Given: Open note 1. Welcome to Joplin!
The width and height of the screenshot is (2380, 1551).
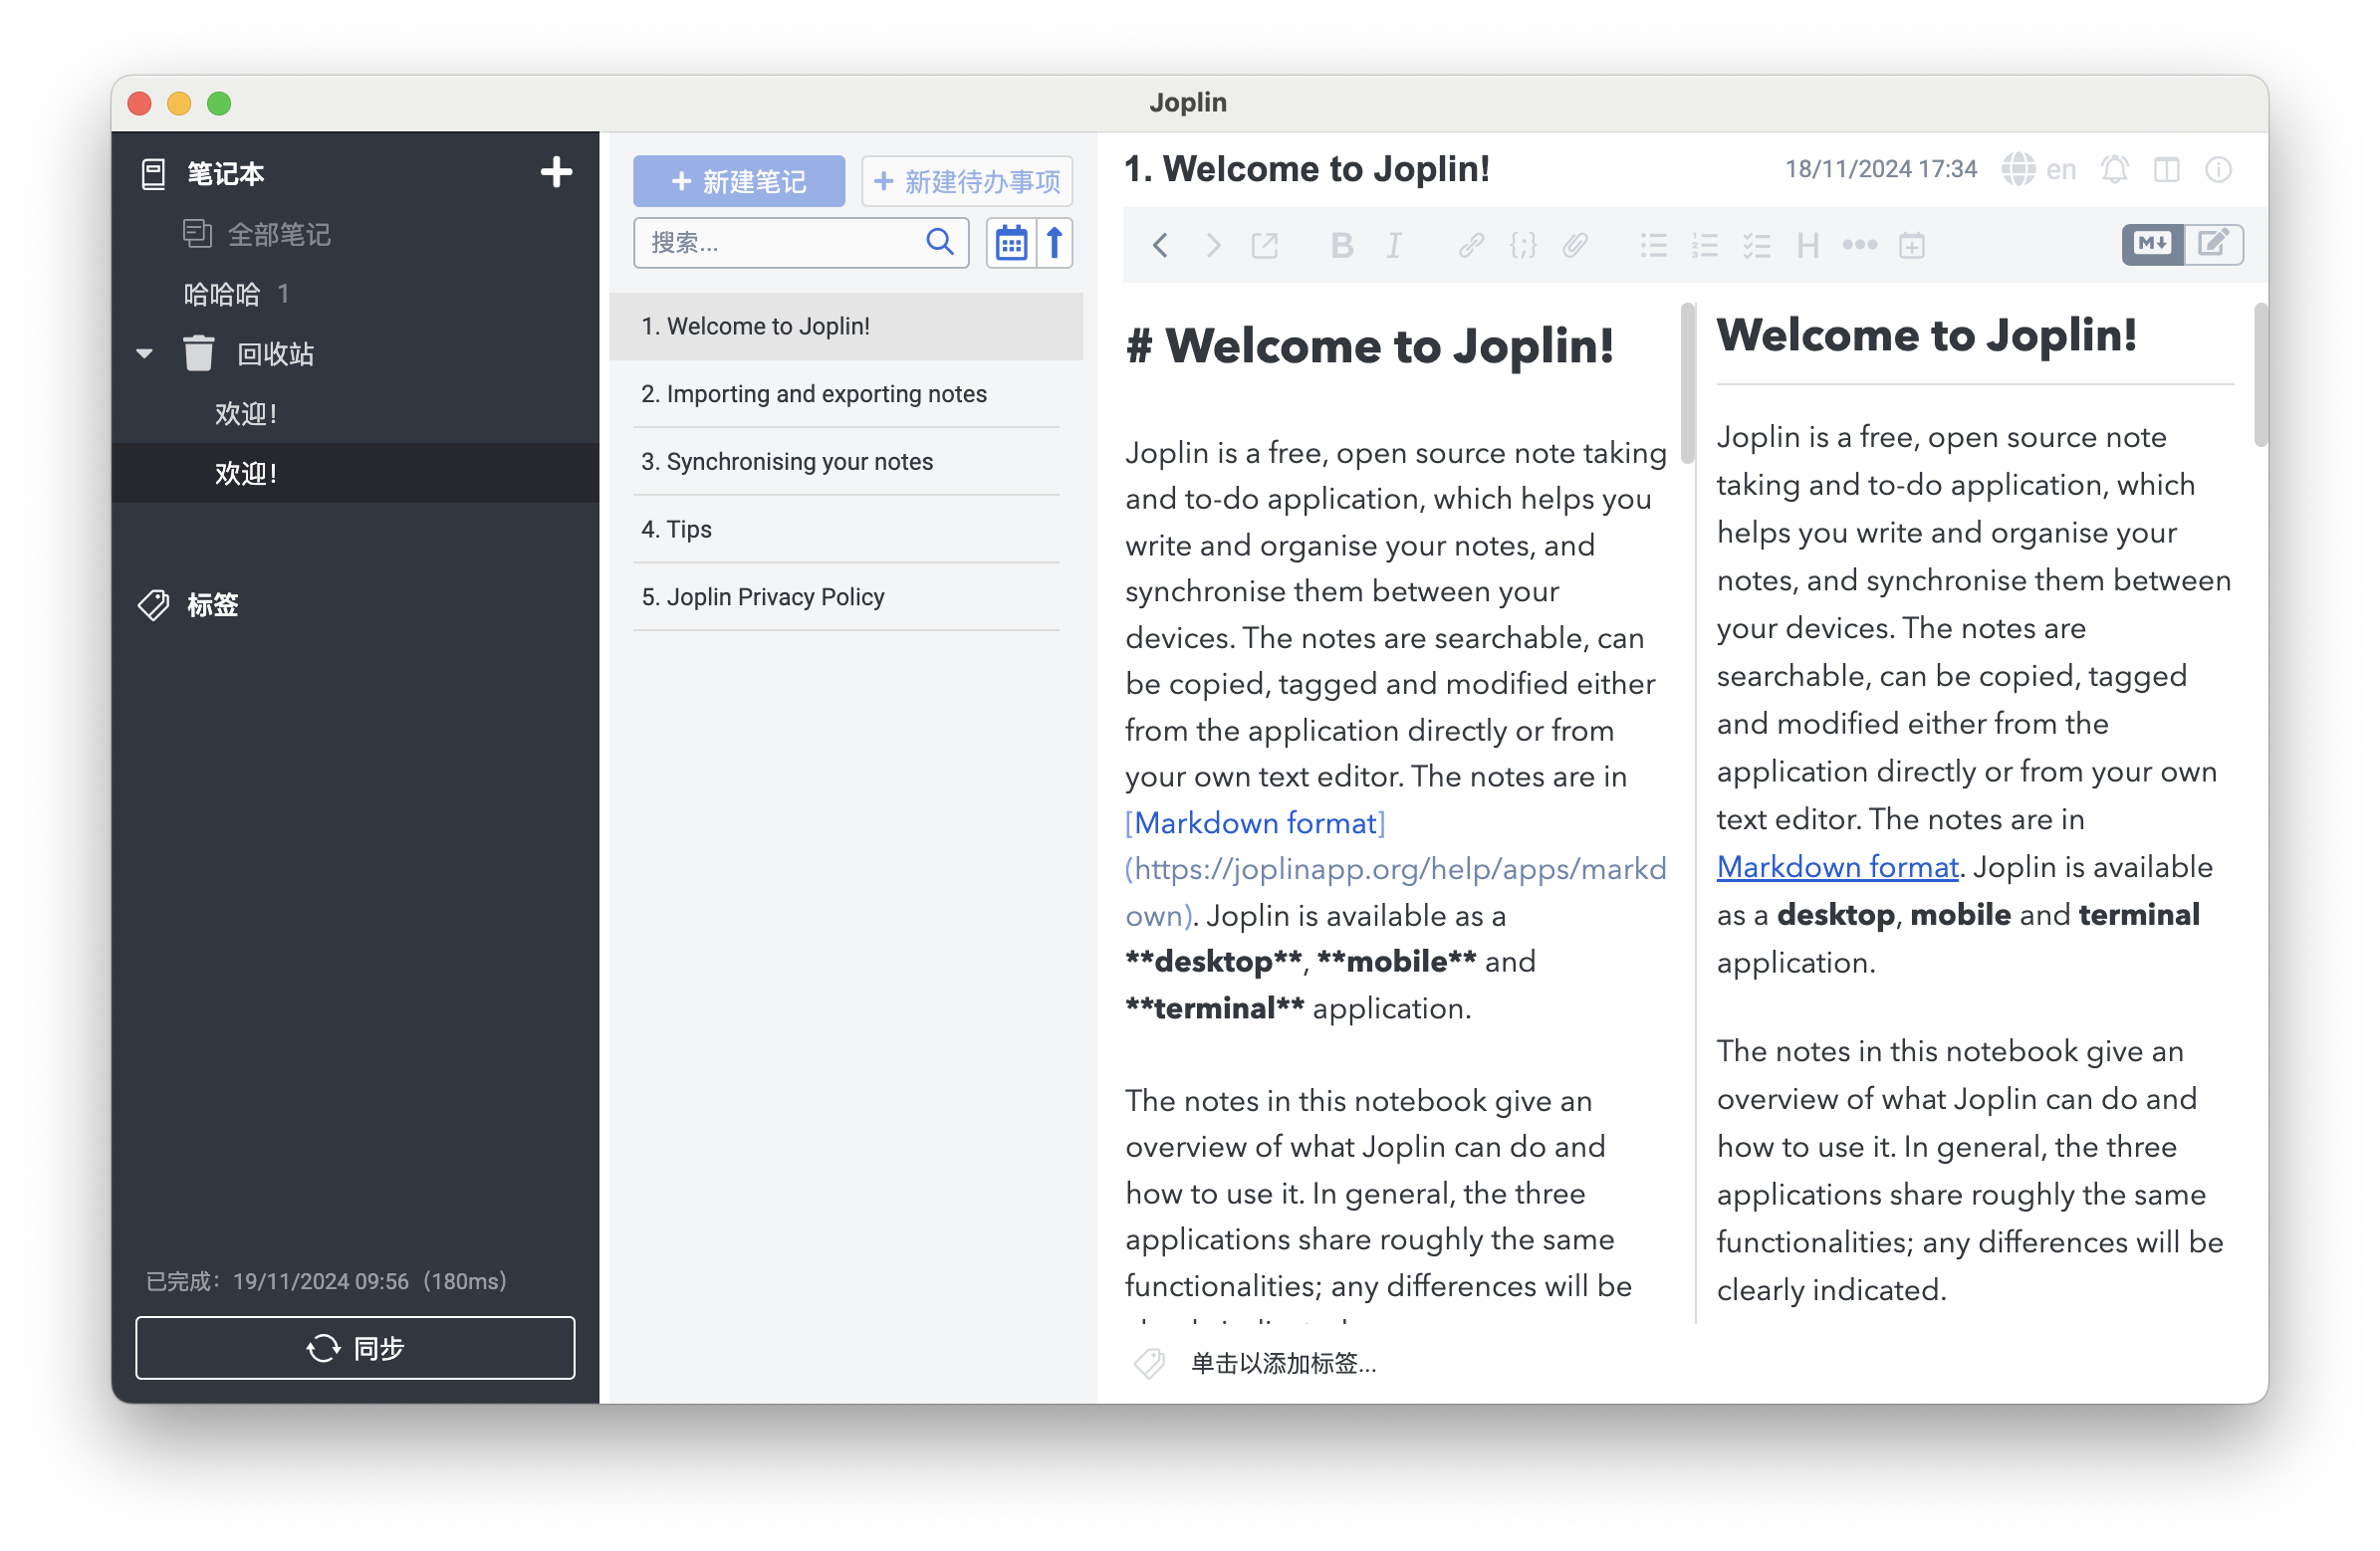Looking at the screenshot, I should pos(846,326).
